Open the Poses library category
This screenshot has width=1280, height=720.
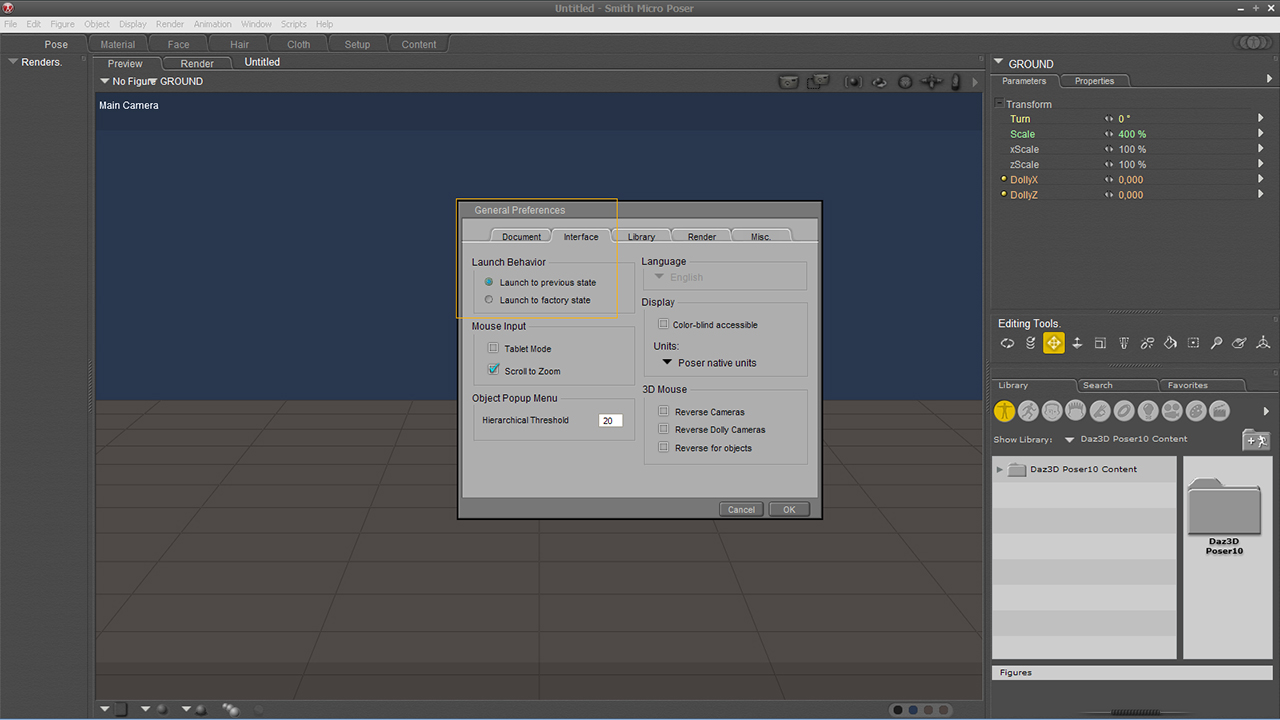point(1028,411)
